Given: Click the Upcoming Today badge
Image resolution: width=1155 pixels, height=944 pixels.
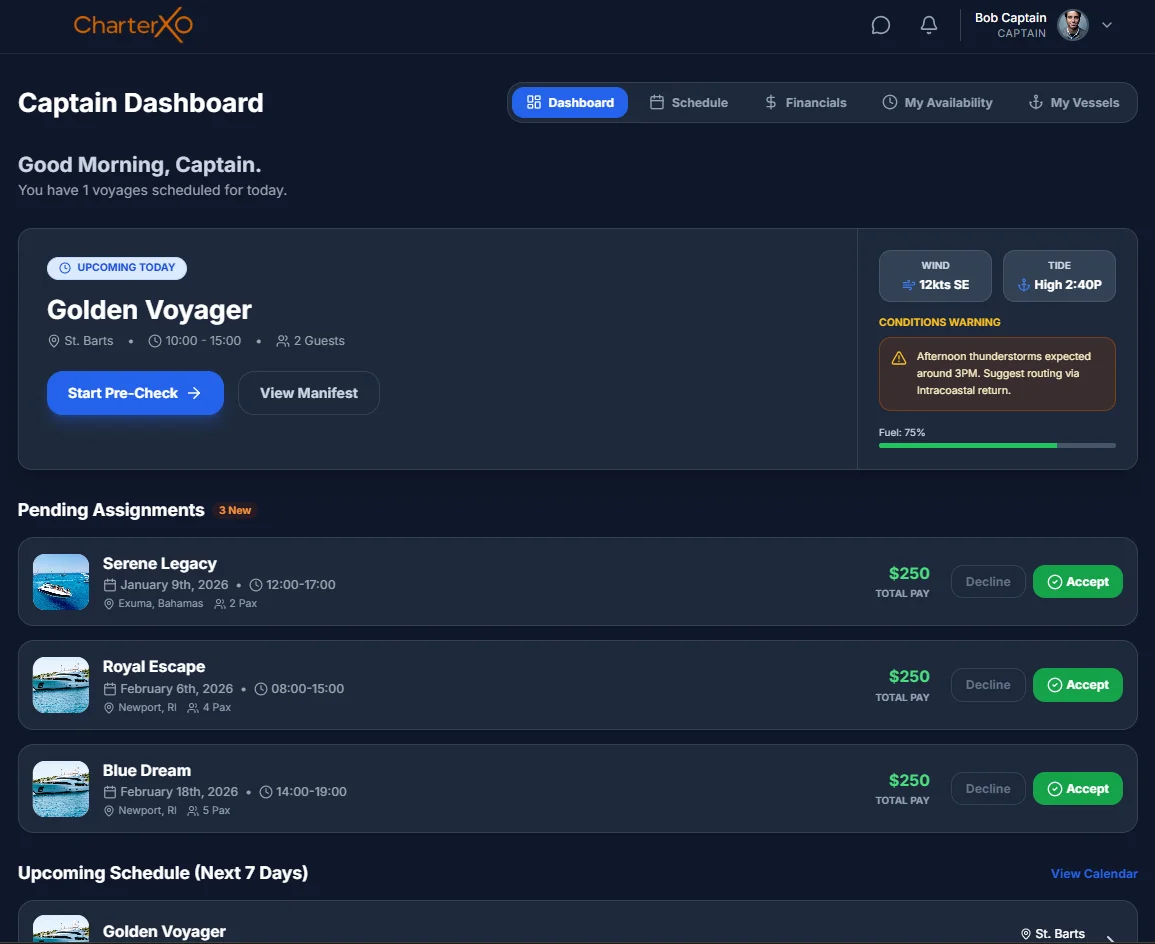Looking at the screenshot, I should [117, 268].
